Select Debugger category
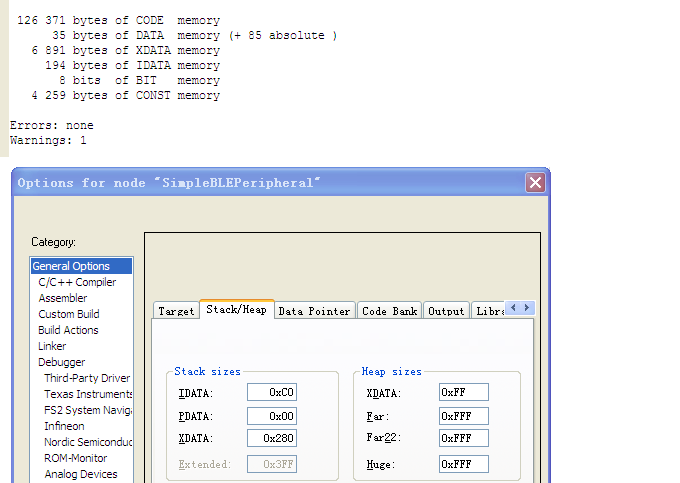The image size is (680, 483). [61, 362]
